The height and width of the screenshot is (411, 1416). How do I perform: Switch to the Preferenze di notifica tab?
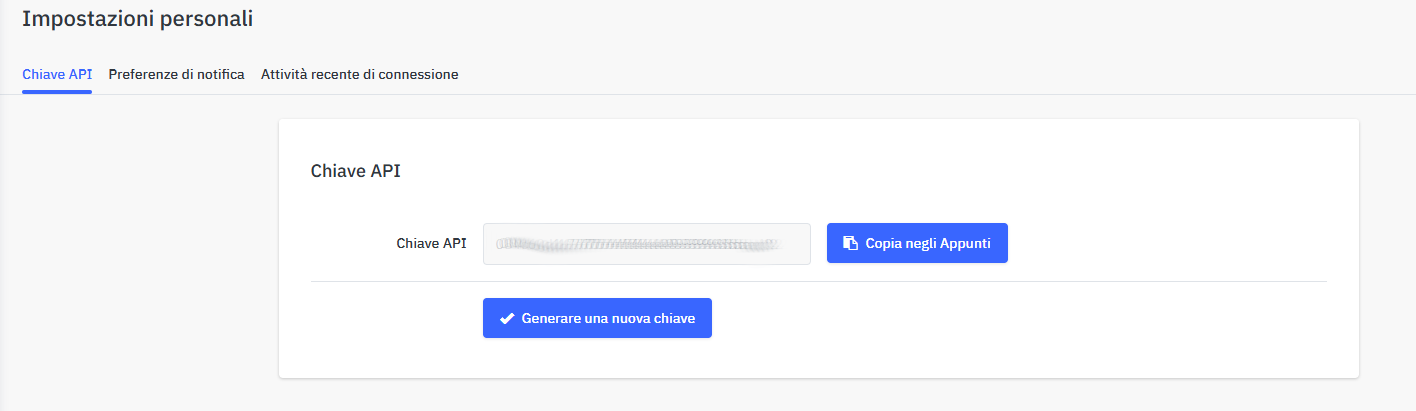[x=176, y=75]
